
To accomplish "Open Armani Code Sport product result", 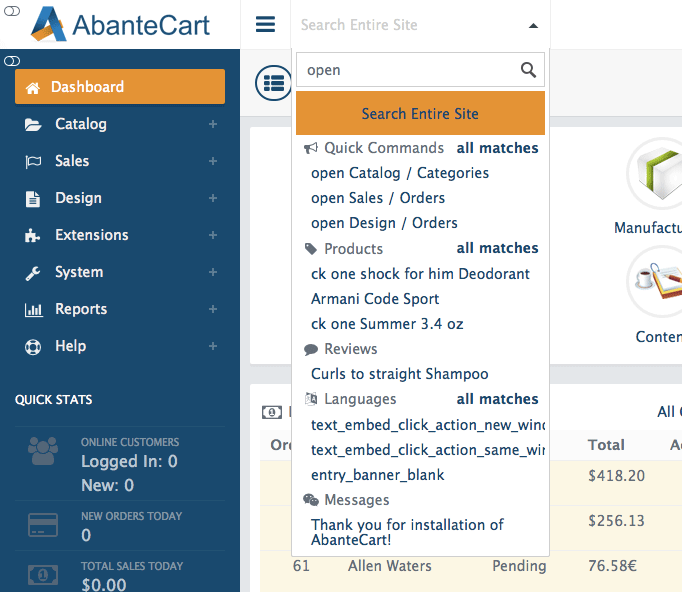I will pyautogui.click(x=375, y=299).
